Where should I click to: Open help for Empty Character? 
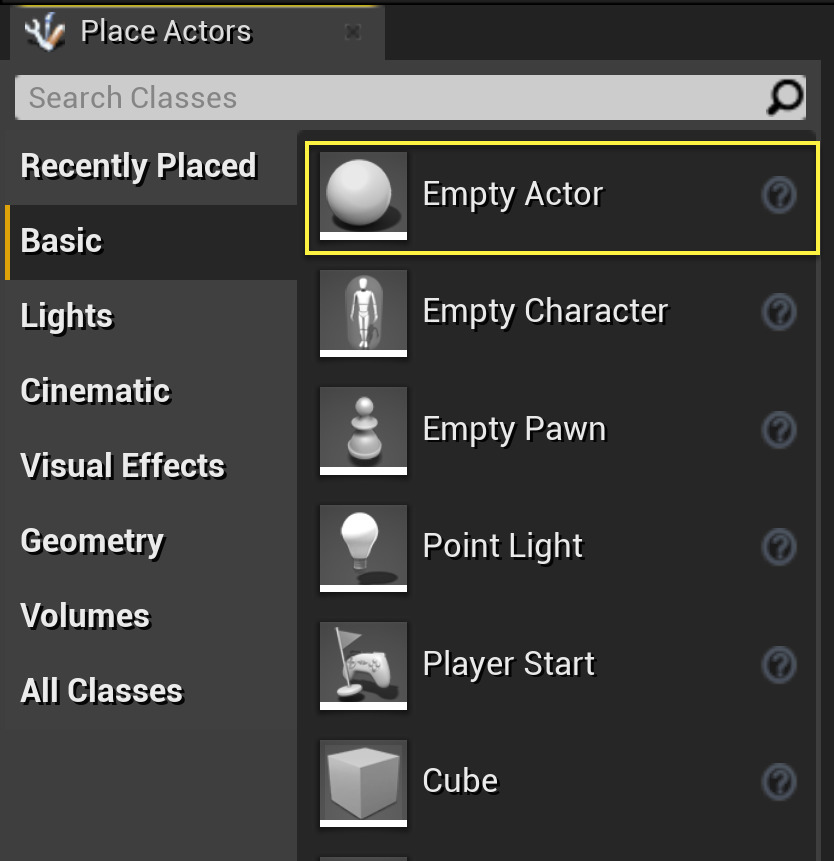[779, 313]
